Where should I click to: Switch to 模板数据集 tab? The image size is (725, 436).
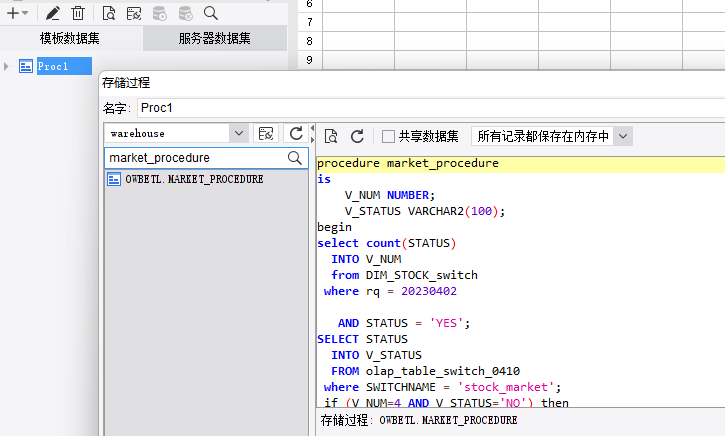tap(70, 39)
